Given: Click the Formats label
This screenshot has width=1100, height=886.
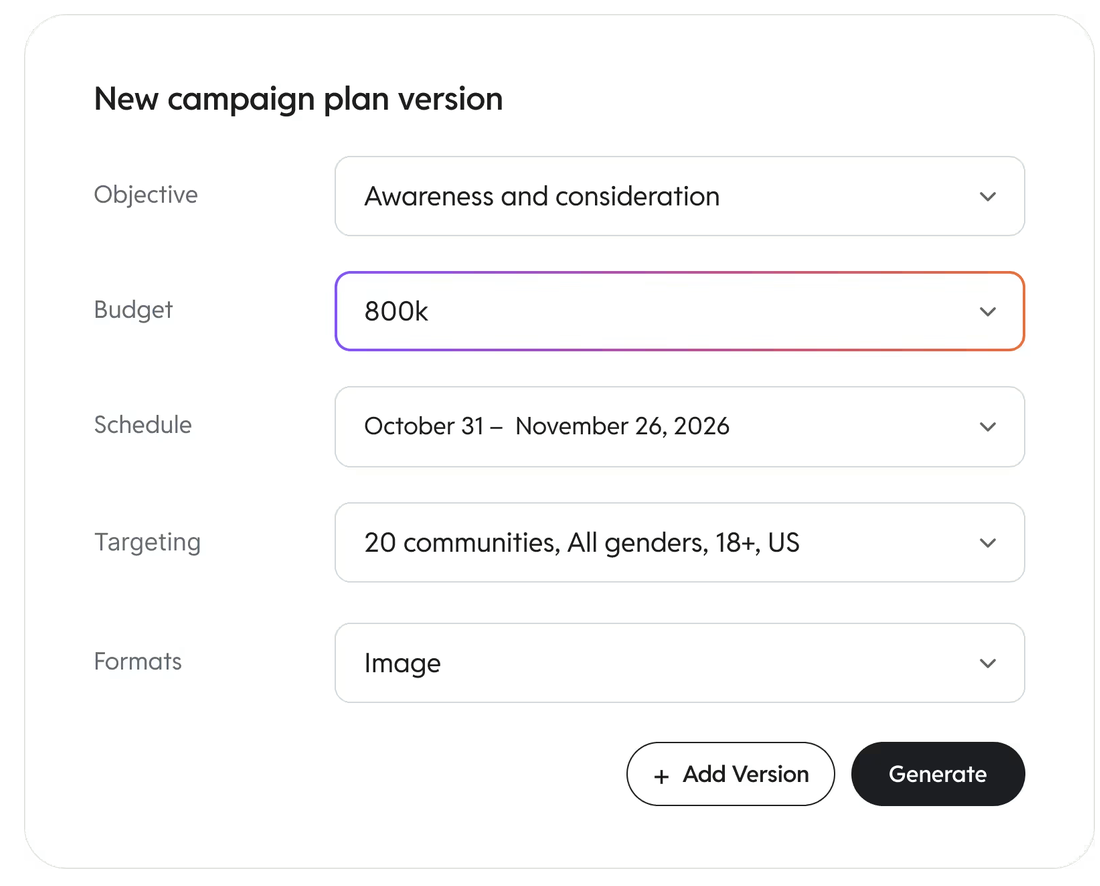Looking at the screenshot, I should click(138, 661).
